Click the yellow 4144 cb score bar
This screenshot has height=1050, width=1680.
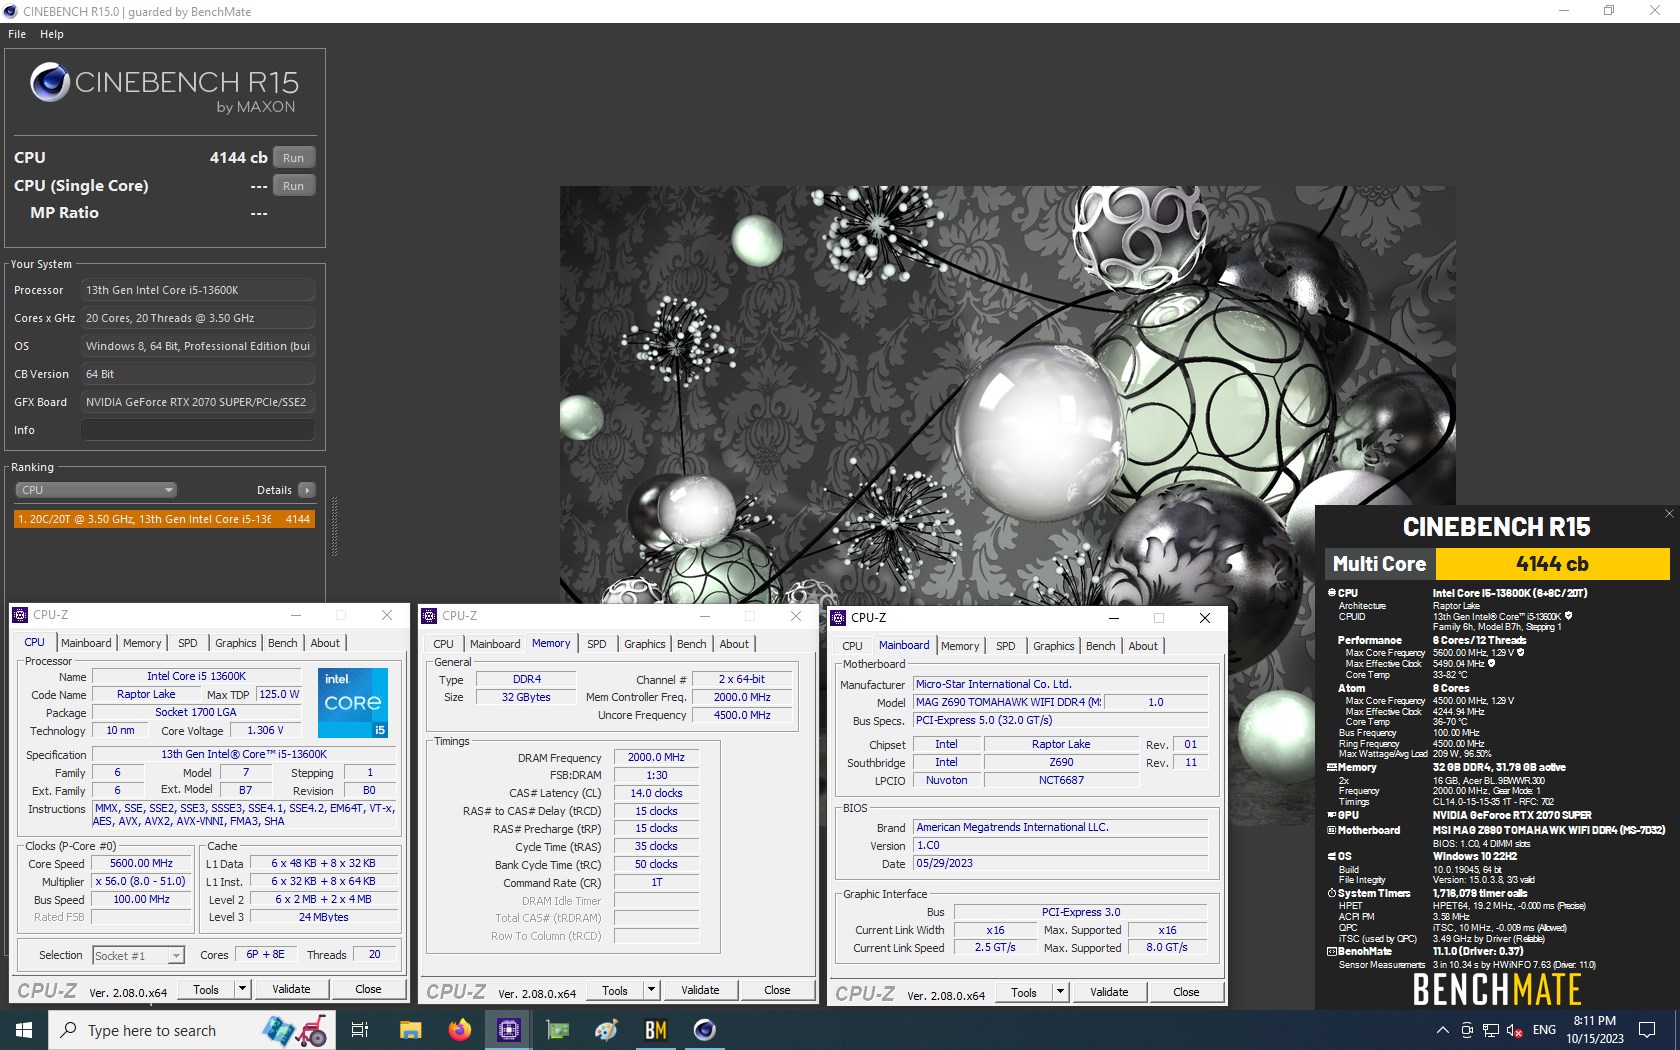(x=1552, y=564)
